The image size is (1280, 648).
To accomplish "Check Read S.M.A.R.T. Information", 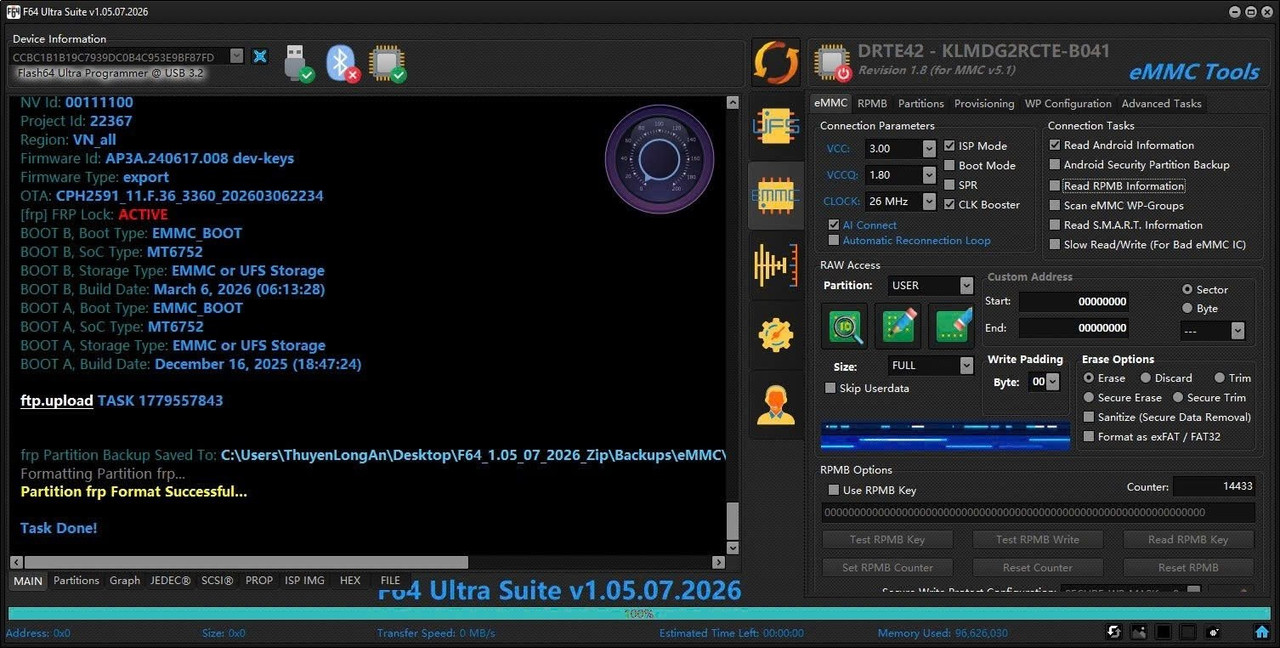I will point(1054,225).
